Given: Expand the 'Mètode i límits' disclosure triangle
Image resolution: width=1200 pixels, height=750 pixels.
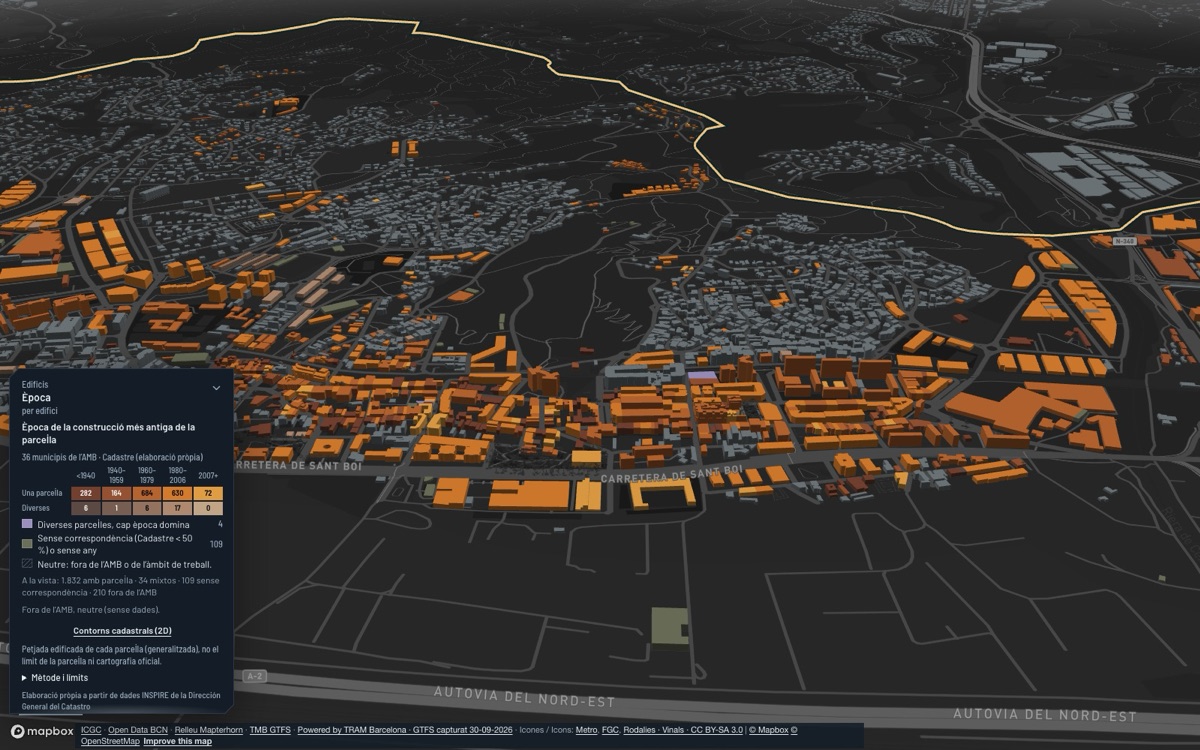Looking at the screenshot, I should pyautogui.click(x=25, y=678).
